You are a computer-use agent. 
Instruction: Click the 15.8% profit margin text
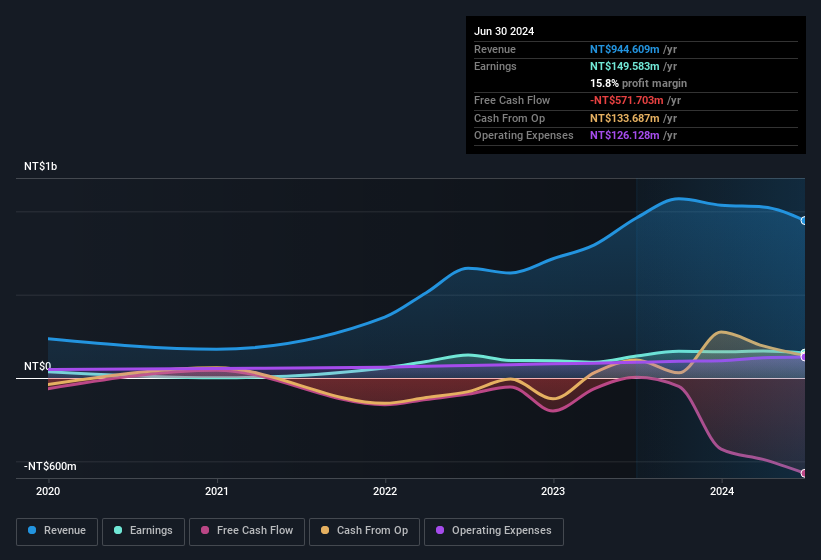point(638,83)
